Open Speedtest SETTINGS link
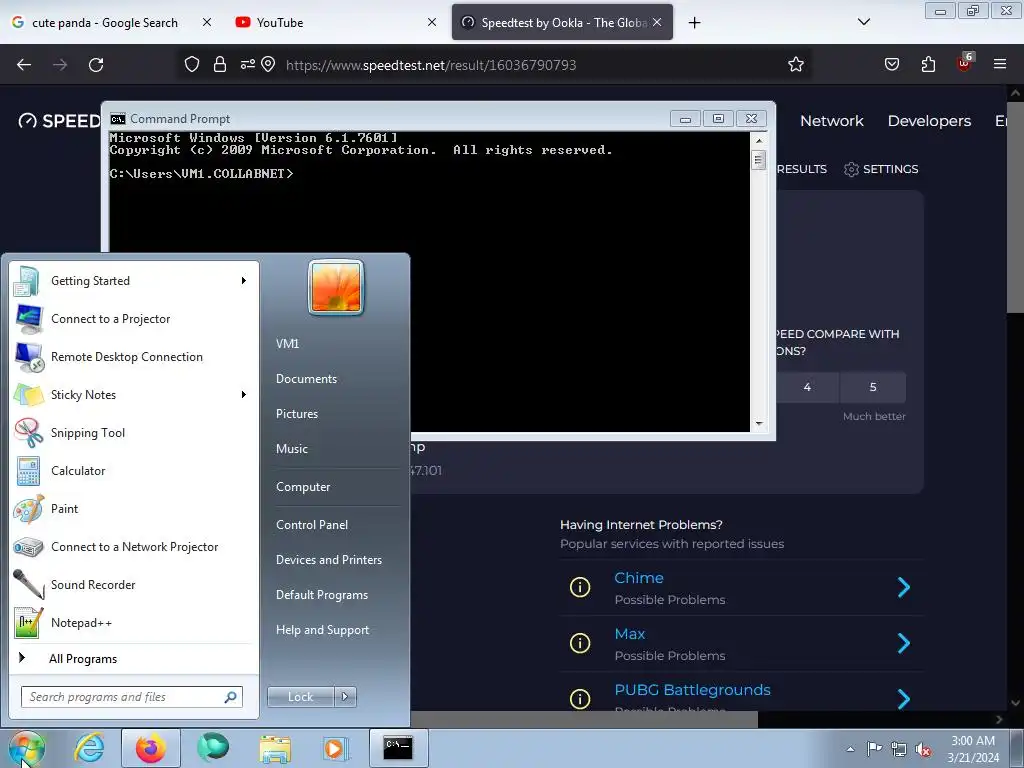1024x768 pixels. [881, 169]
